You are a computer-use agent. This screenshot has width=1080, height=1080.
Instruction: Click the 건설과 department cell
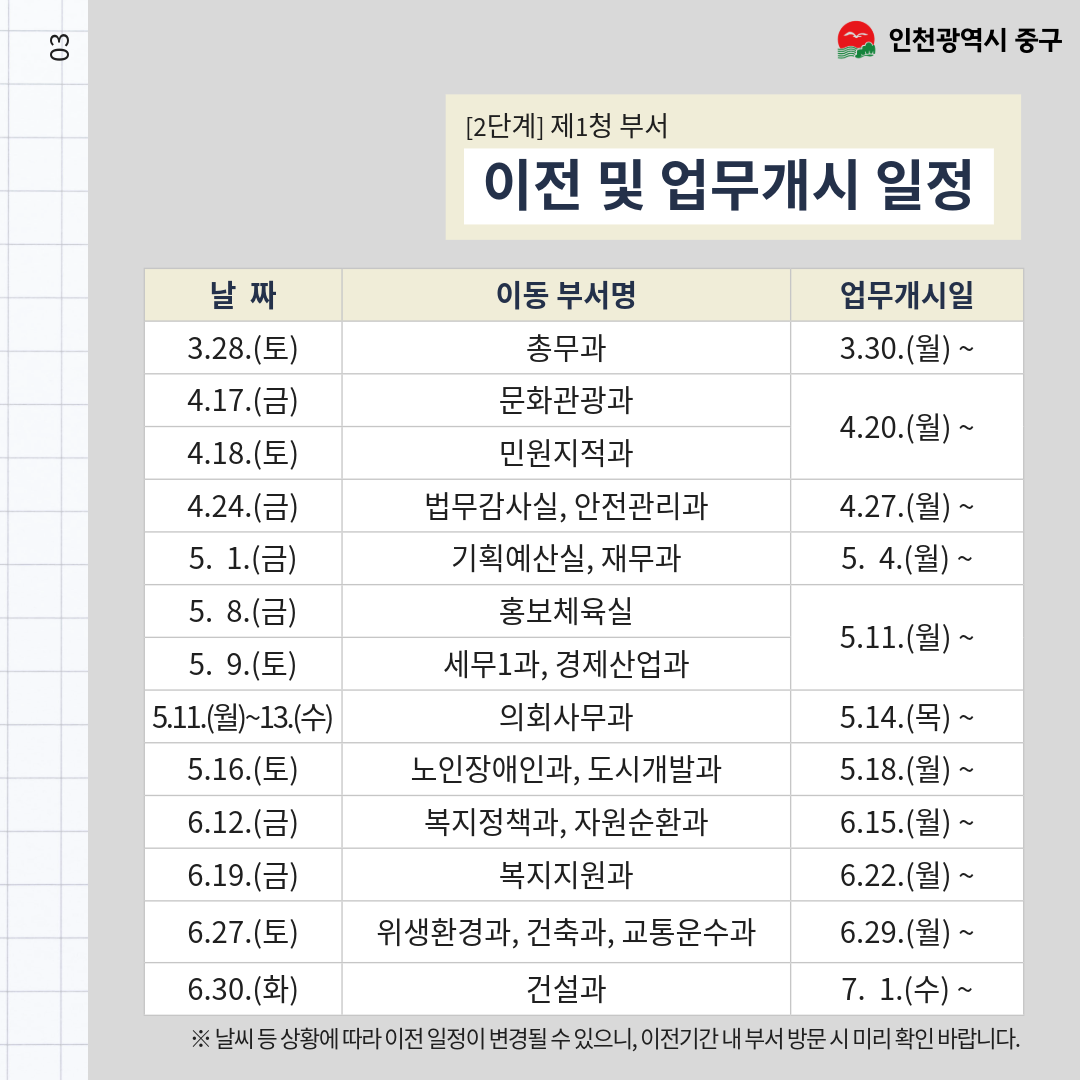pyautogui.click(x=566, y=990)
